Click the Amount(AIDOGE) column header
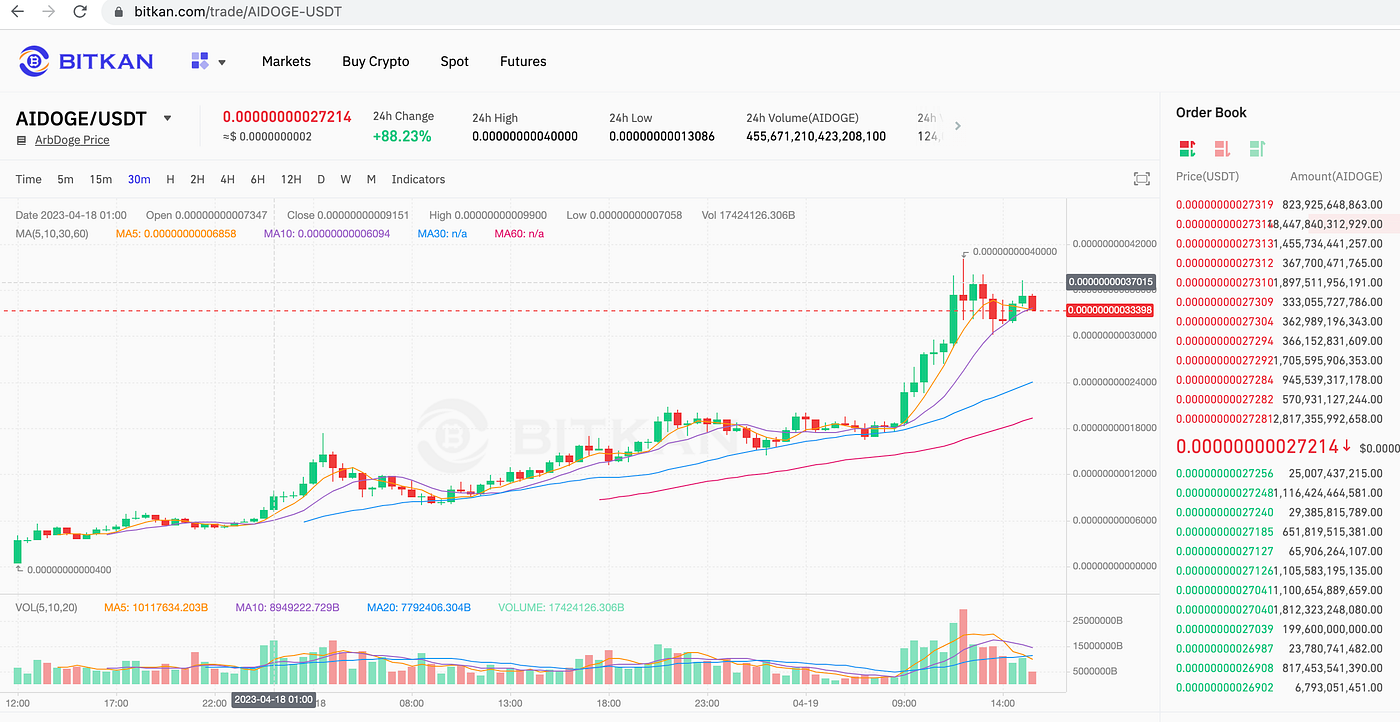Viewport: 1400px width, 722px height. coord(1337,176)
